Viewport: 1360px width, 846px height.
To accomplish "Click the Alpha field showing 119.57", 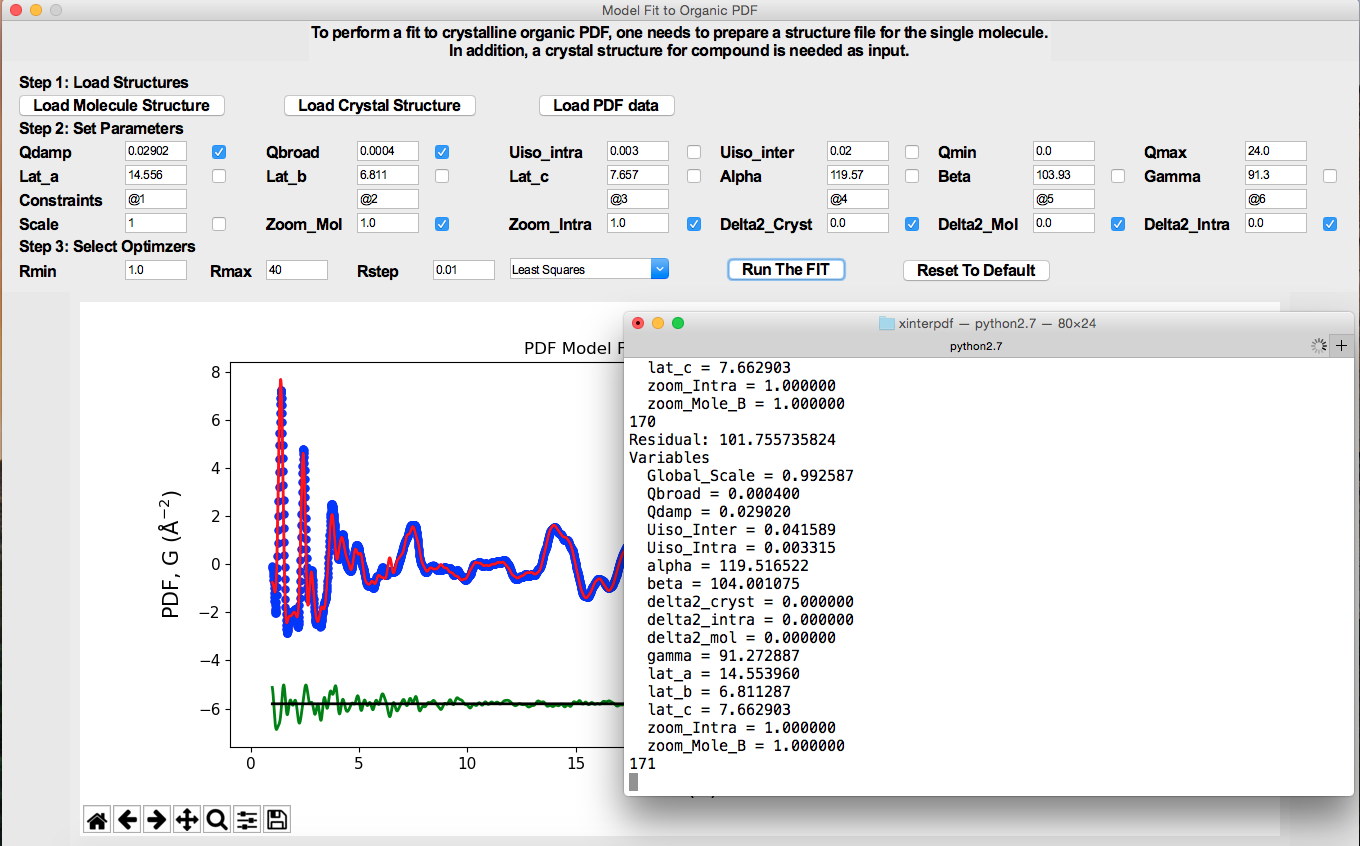I will 858,175.
